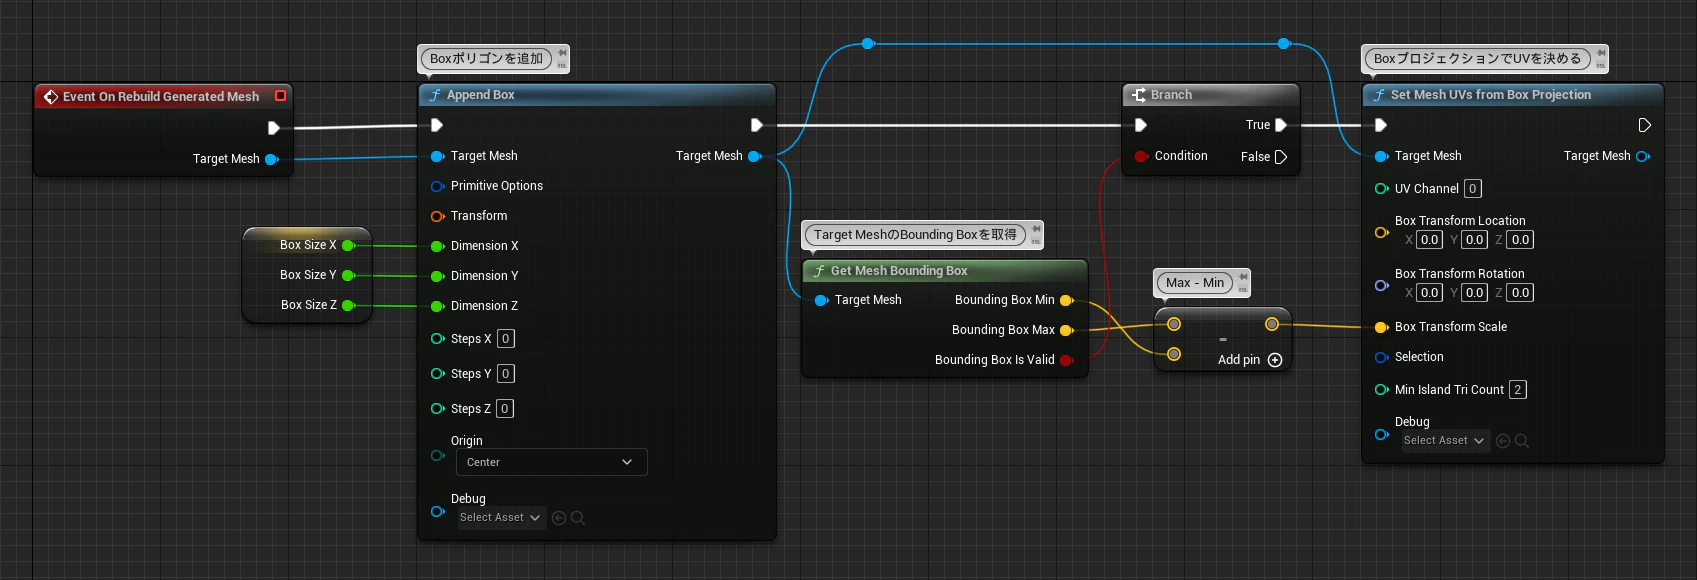
Task: Click the orange Transform pin on Append Box
Action: (437, 216)
